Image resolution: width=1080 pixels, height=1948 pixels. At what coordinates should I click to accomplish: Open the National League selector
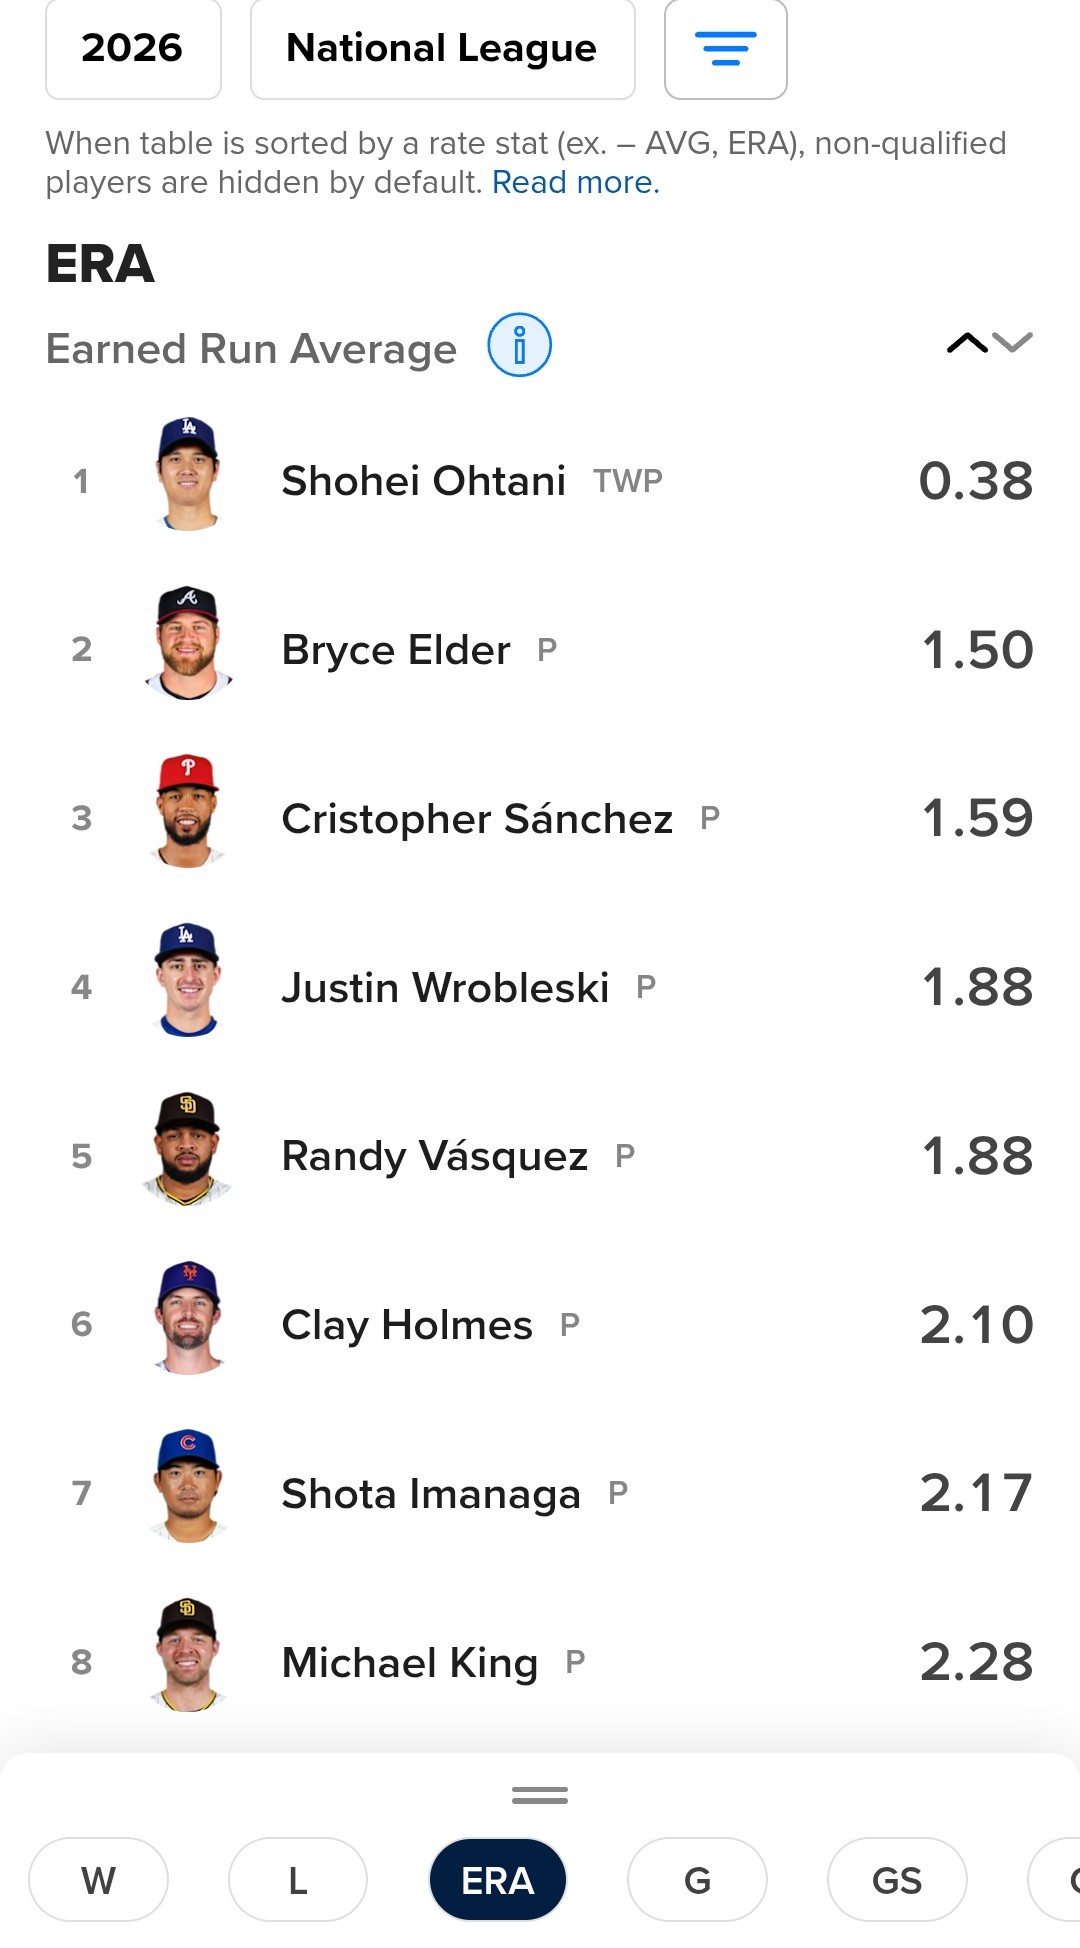[x=442, y=49]
